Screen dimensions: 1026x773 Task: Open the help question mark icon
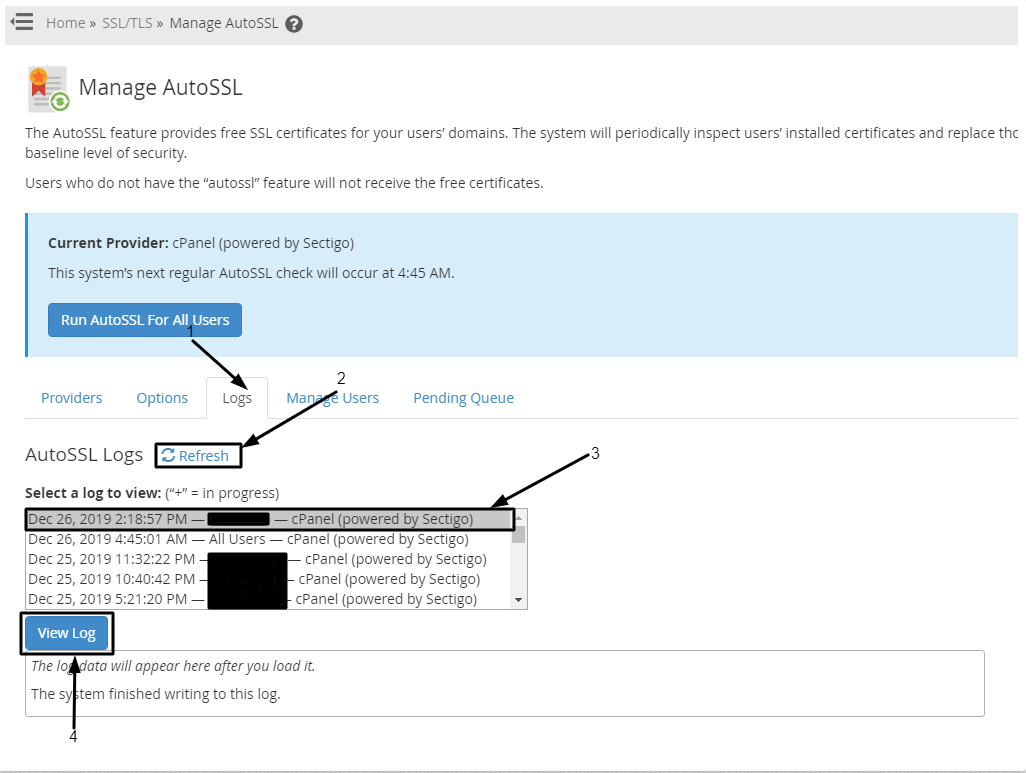[294, 24]
